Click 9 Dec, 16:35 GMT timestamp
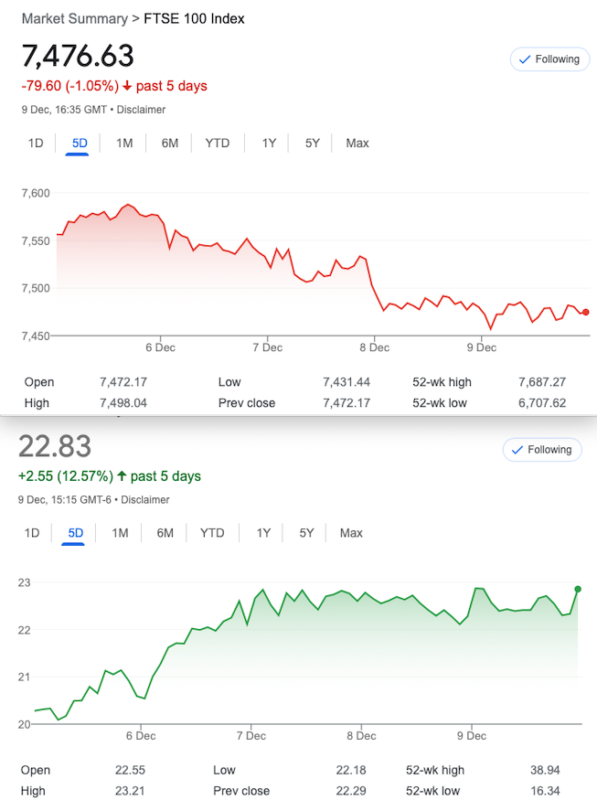This screenshot has width=597, height=800. tap(64, 110)
